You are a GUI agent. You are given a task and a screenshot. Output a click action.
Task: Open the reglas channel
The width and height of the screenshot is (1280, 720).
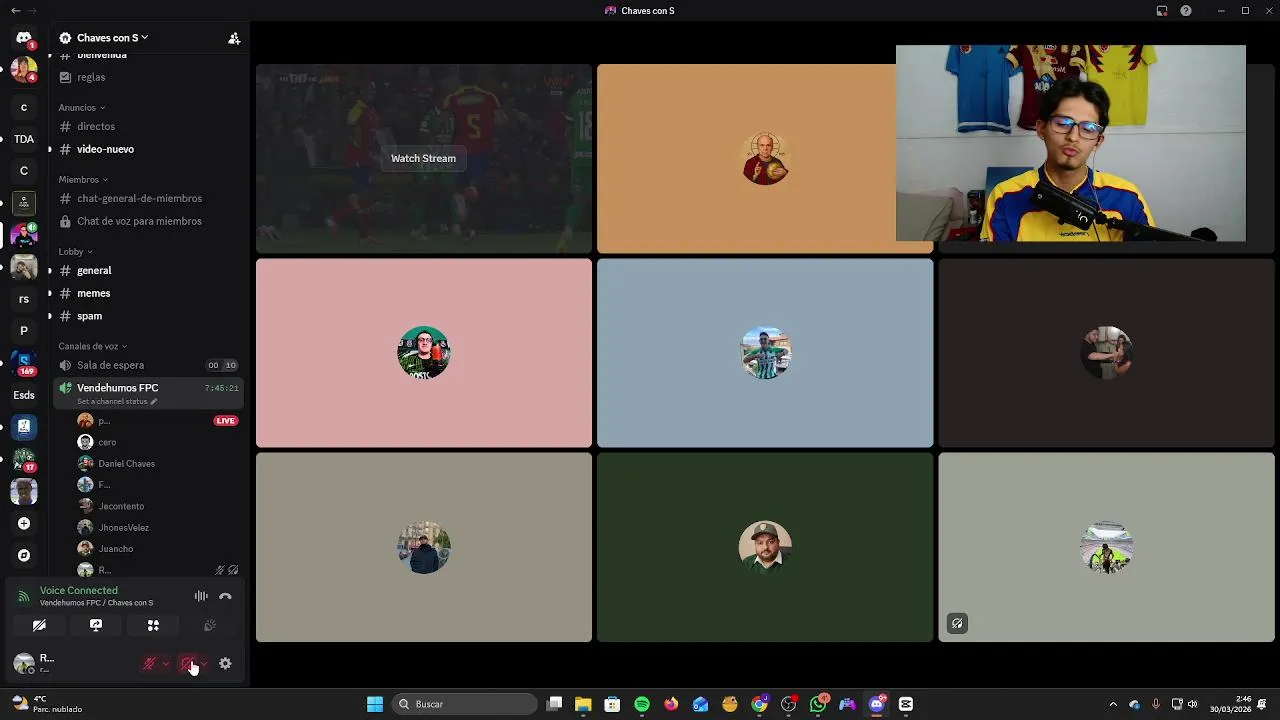pyautogui.click(x=148, y=77)
